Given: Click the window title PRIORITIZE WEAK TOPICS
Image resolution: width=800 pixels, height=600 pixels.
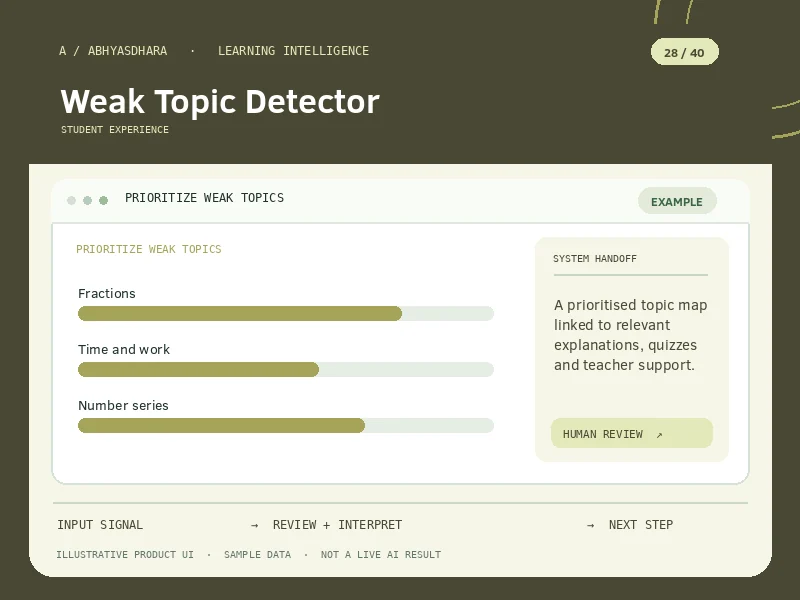Looking at the screenshot, I should pyautogui.click(x=205, y=197).
